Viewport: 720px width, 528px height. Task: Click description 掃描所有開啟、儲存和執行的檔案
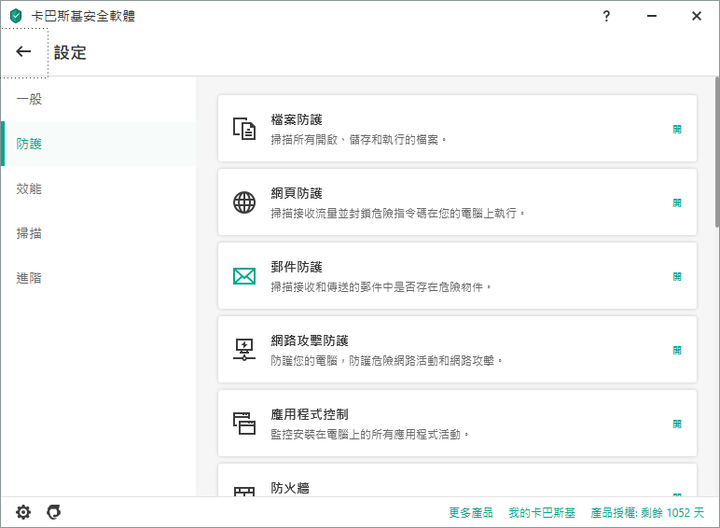pyautogui.click(x=359, y=140)
